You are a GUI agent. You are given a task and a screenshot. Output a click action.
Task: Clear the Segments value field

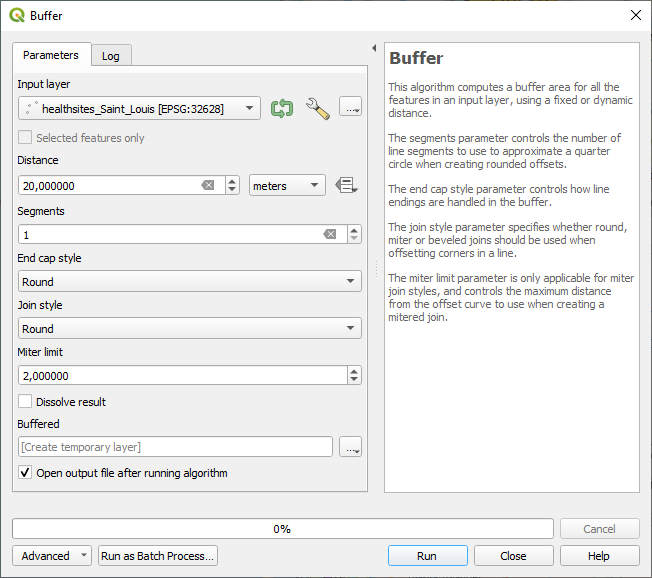329,234
